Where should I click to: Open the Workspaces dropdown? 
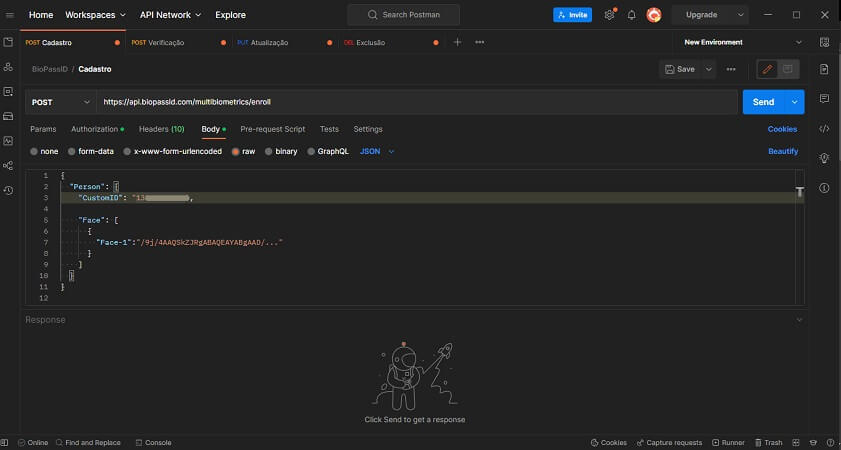(x=95, y=15)
